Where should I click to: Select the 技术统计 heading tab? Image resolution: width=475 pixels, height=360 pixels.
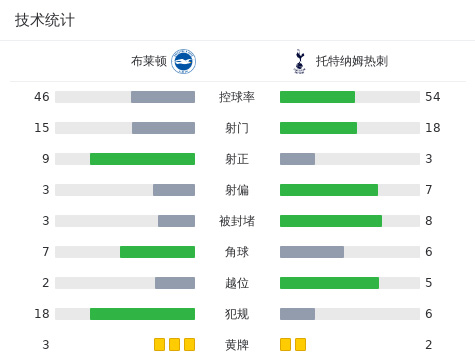click(44, 20)
